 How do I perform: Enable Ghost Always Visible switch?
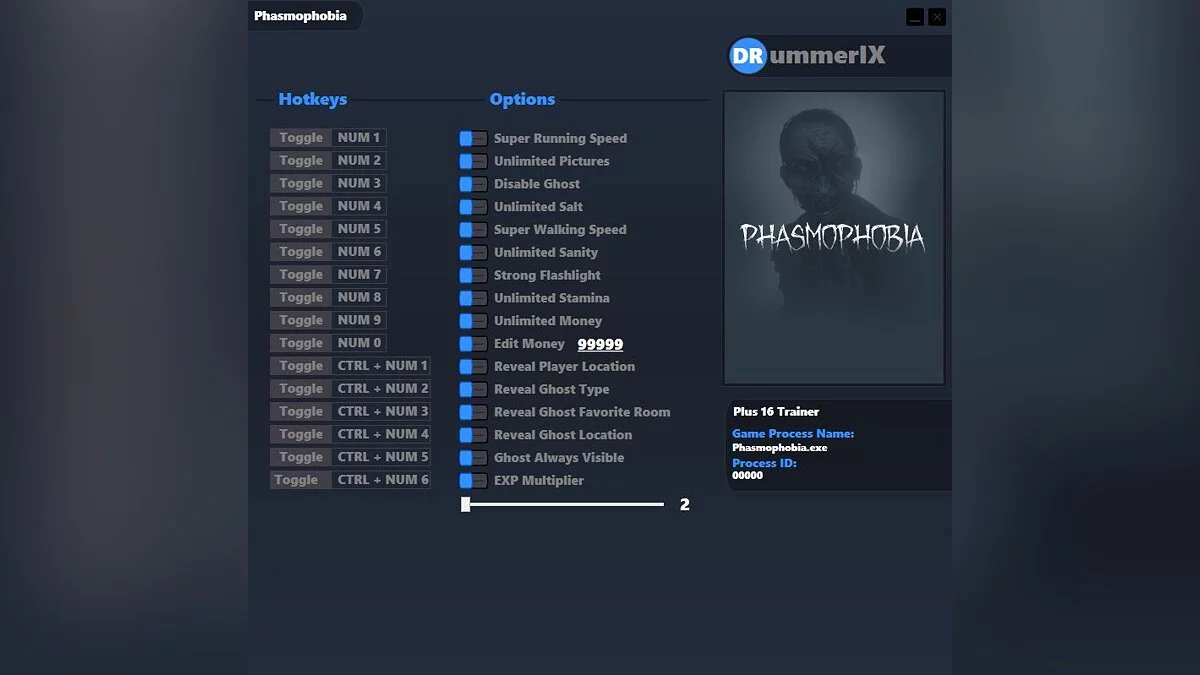pyautogui.click(x=473, y=458)
